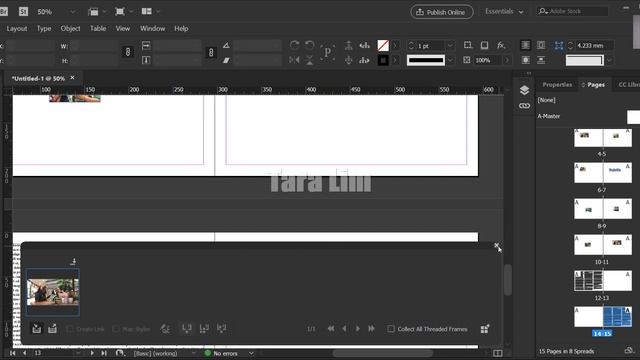Click the 100% opacity field

[x=488, y=60]
